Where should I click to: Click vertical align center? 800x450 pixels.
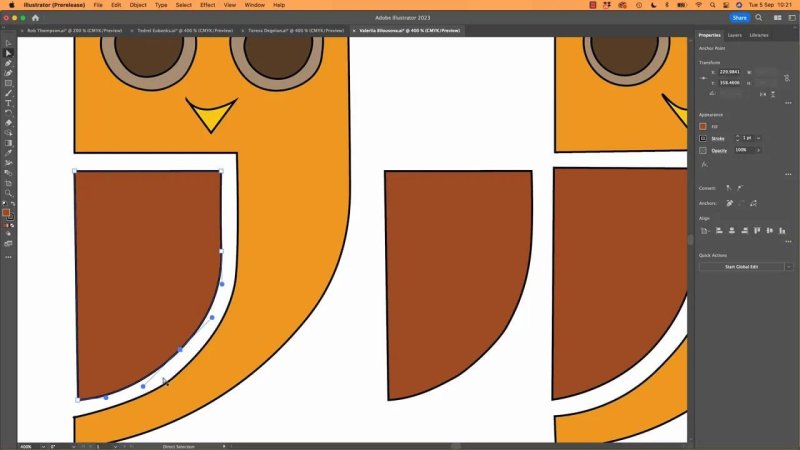click(769, 231)
